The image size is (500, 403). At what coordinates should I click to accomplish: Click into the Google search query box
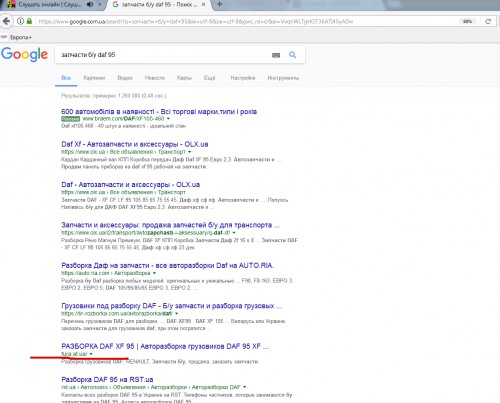click(163, 55)
